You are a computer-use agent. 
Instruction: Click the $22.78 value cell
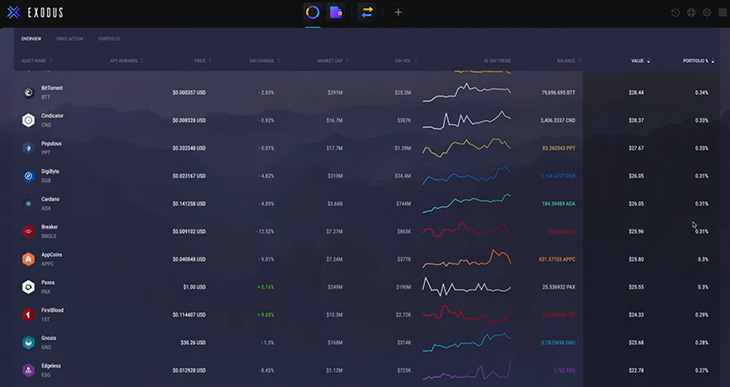pyautogui.click(x=636, y=371)
